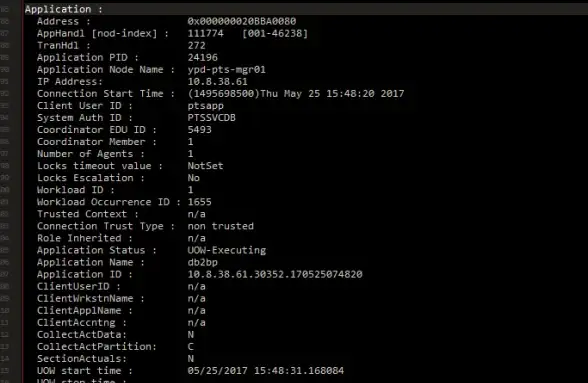Screen dimensions: 588x383
Task: Click the IP Address value 10.8.38.61
Action: [218, 82]
